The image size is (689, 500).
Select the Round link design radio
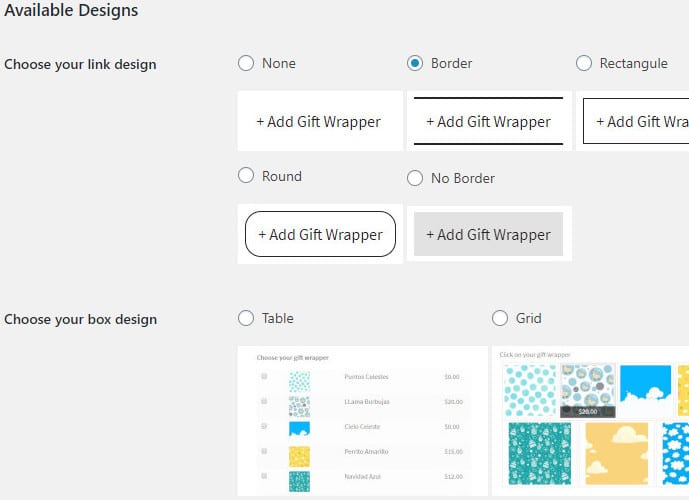246,176
